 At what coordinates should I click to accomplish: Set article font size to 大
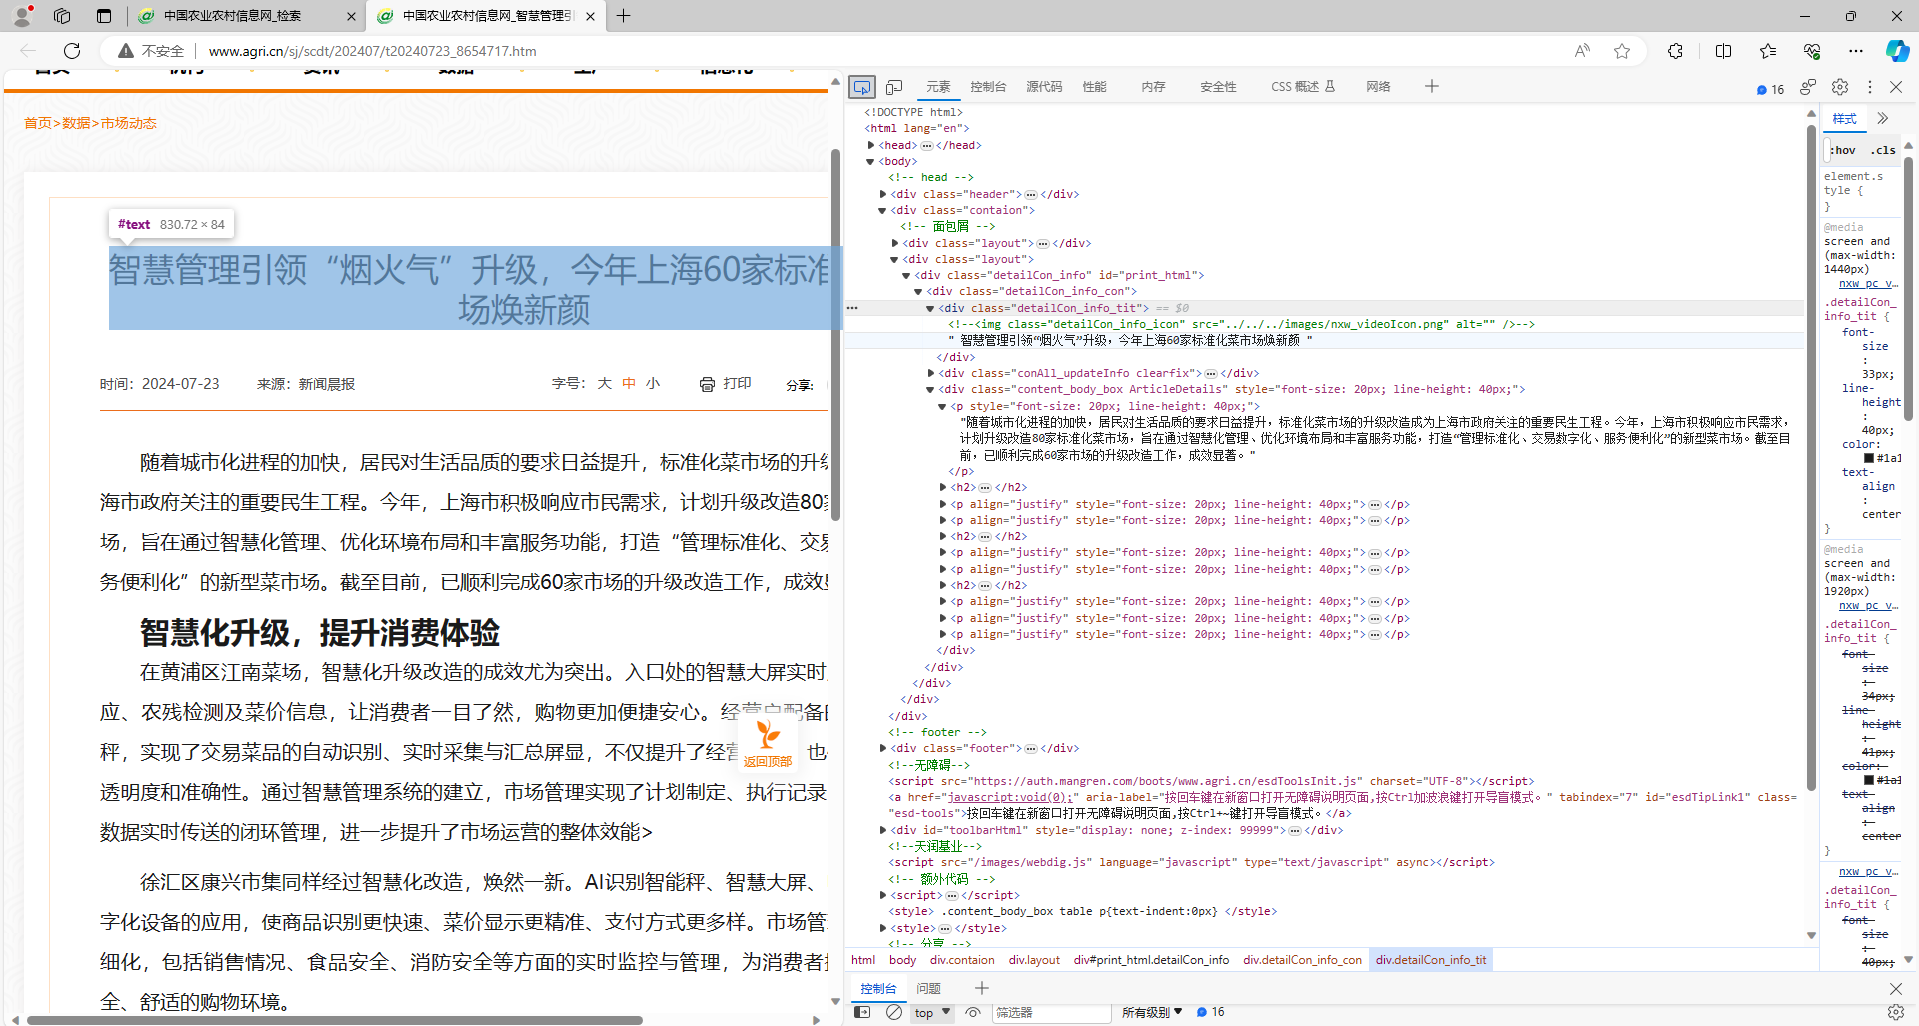coord(604,383)
